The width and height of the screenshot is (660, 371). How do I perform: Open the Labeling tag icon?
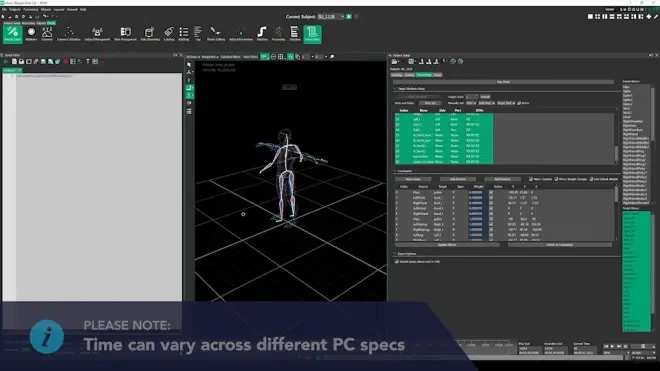[x=169, y=34]
